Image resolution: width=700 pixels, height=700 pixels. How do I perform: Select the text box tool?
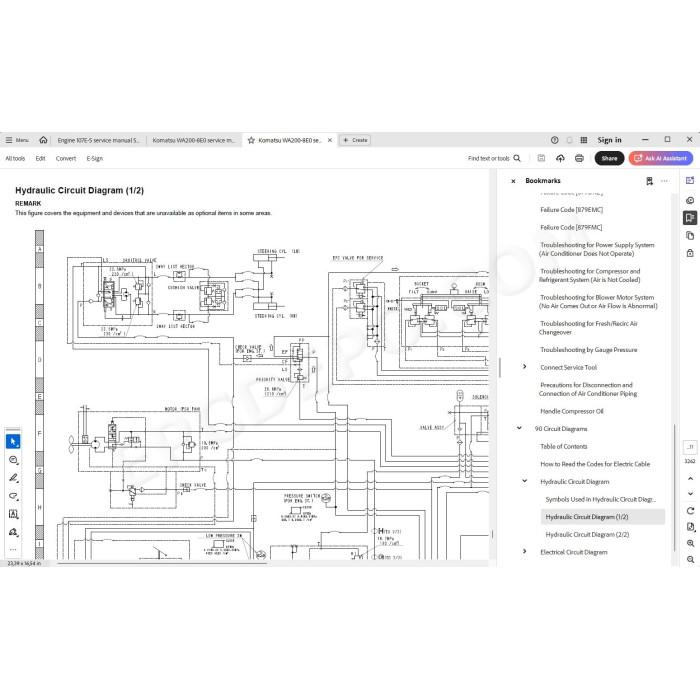point(13,514)
